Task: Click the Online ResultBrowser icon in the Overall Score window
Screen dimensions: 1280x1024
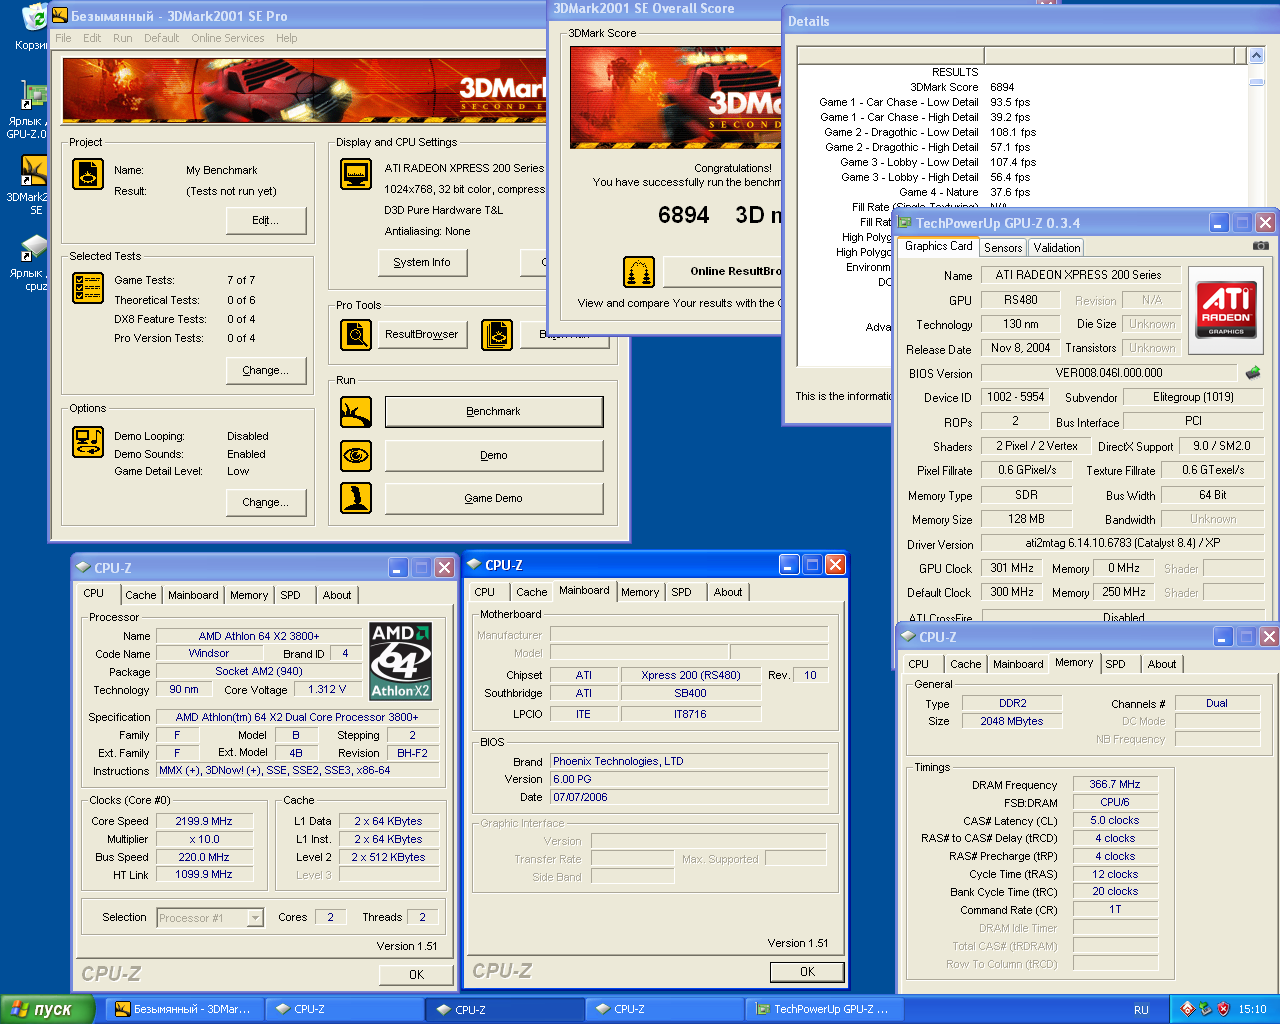Action: coord(639,271)
